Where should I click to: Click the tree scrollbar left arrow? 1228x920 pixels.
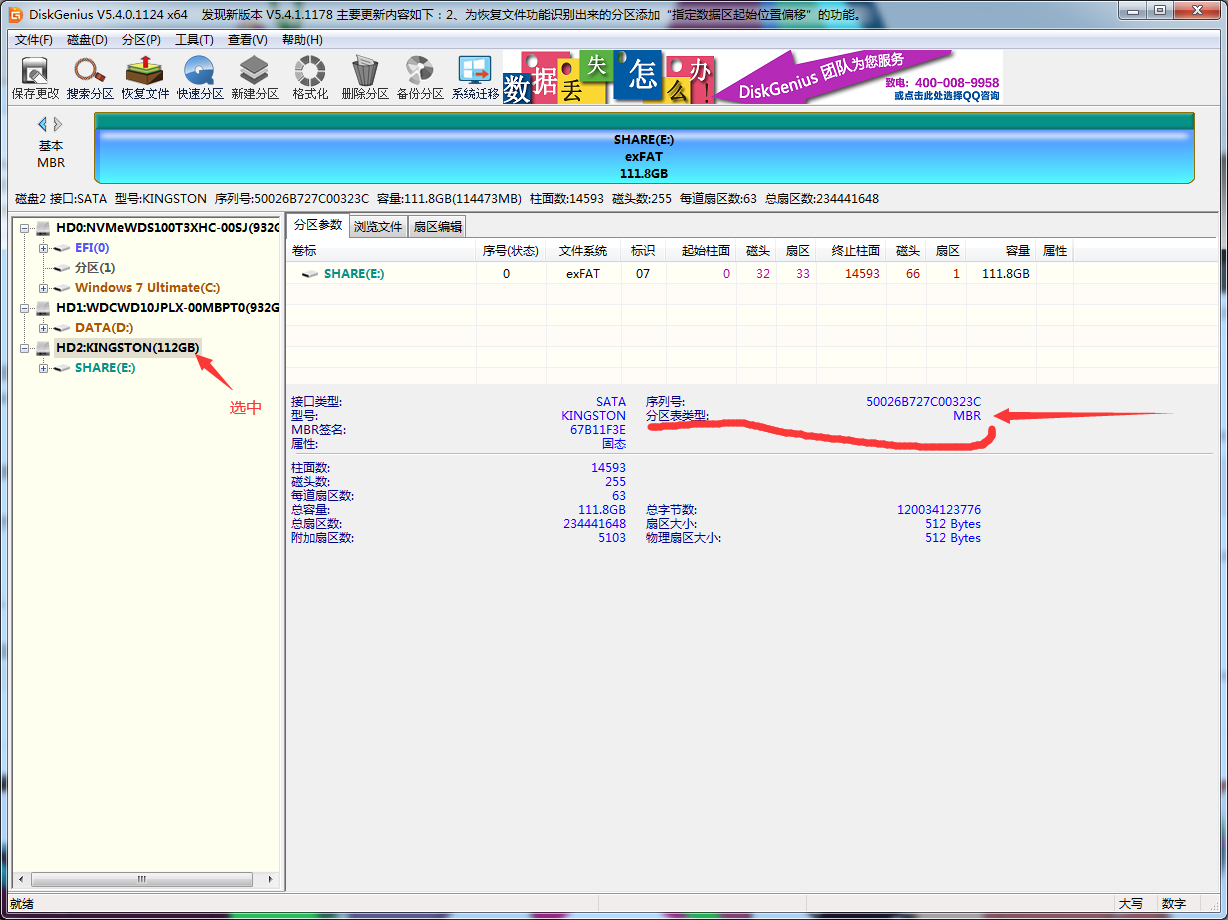click(23, 880)
